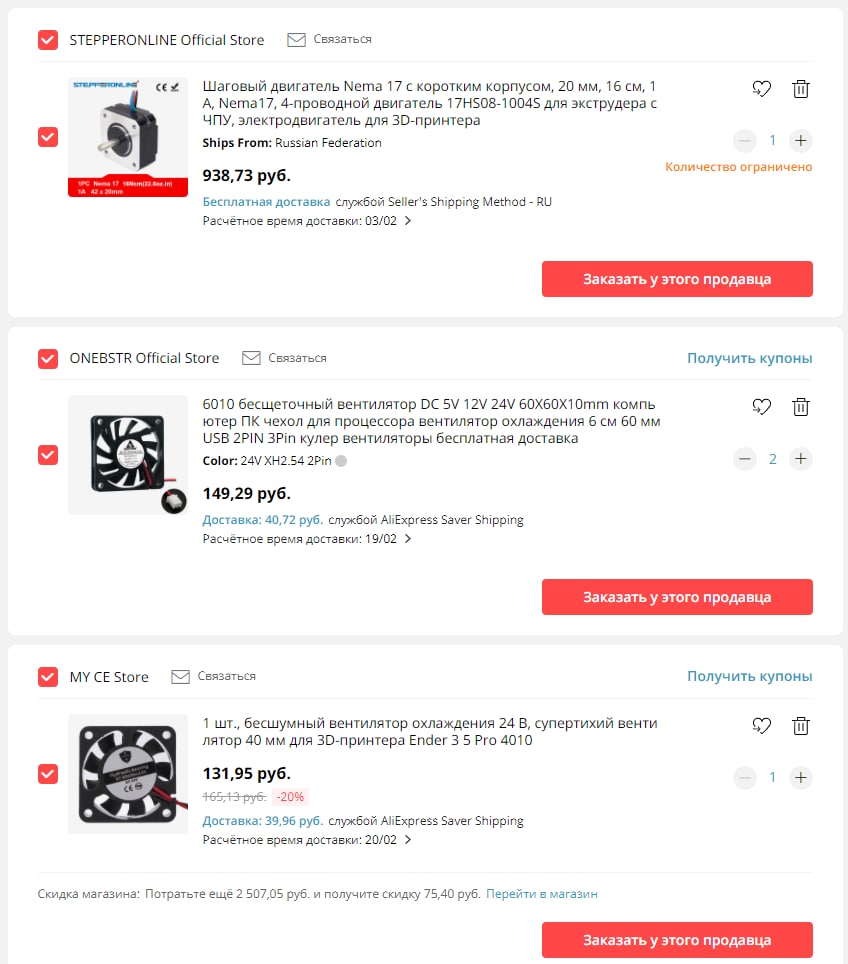Click the envelope icon next to STEPPERONLINE store
Screen dimensions: 848x964
[296, 40]
